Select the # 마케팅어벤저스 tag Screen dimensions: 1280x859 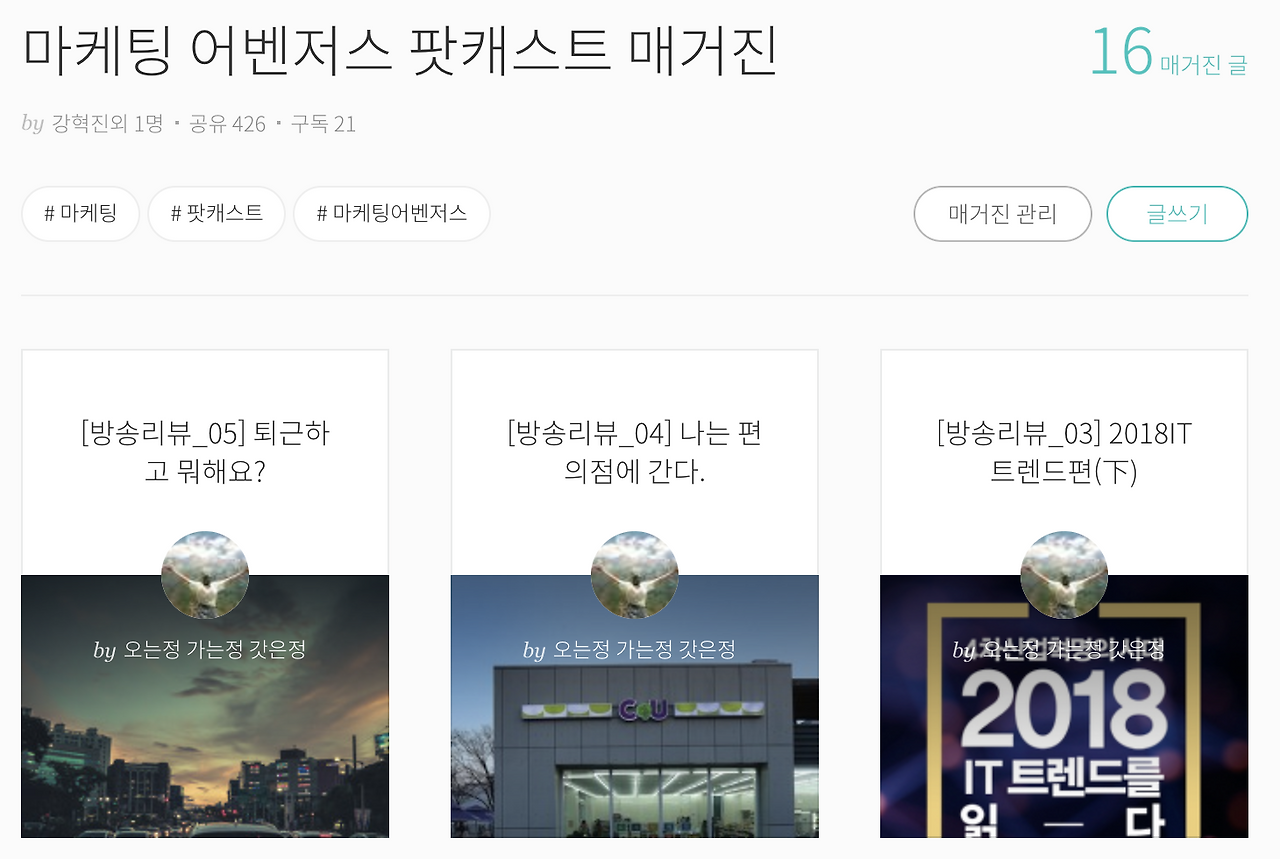(x=391, y=214)
